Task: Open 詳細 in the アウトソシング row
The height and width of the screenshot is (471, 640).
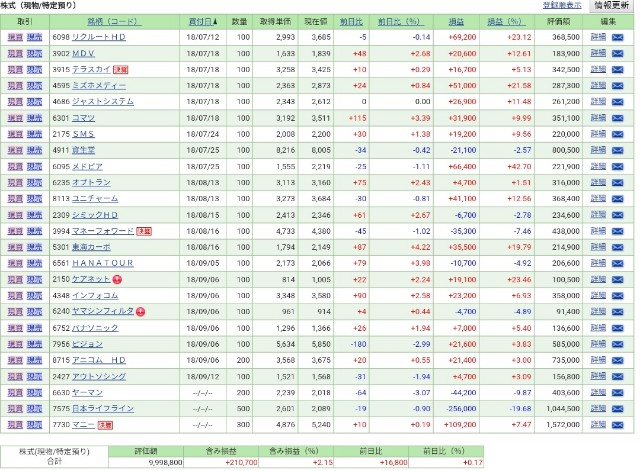Action: (x=598, y=376)
